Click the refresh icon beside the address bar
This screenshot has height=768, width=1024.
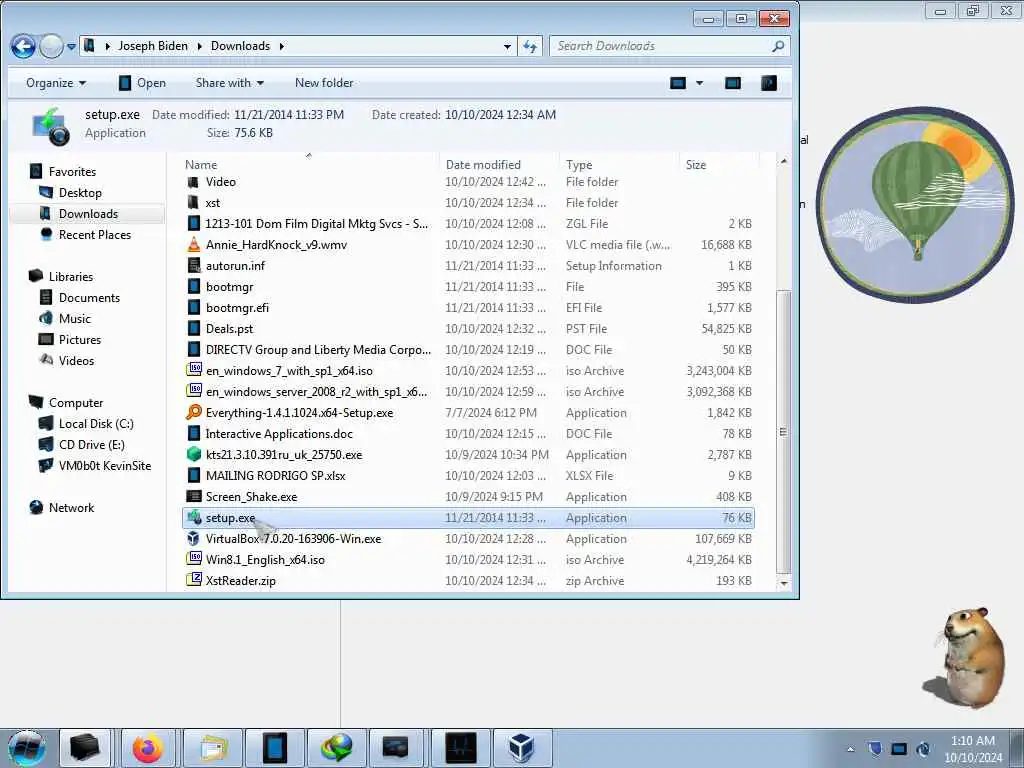[530, 46]
